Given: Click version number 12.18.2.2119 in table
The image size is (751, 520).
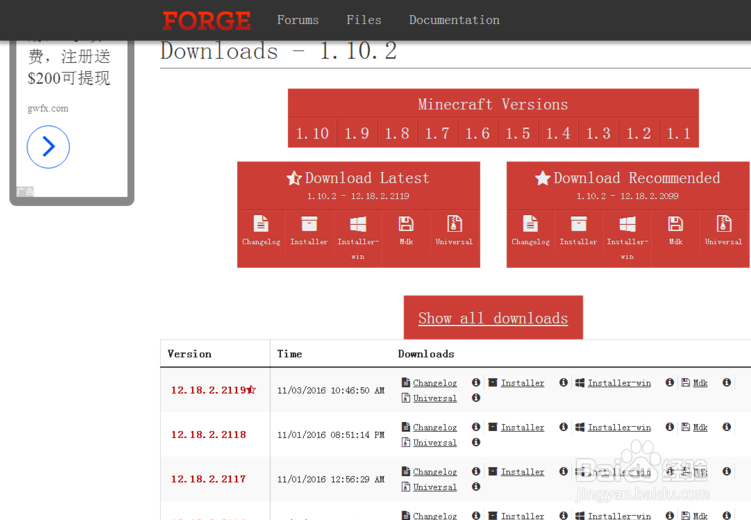Looking at the screenshot, I should click(x=208, y=390).
